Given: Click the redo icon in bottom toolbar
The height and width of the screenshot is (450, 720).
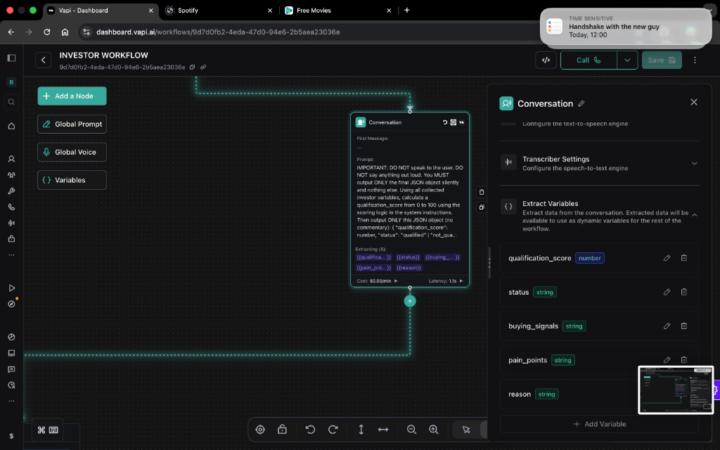Looking at the screenshot, I should tap(332, 429).
